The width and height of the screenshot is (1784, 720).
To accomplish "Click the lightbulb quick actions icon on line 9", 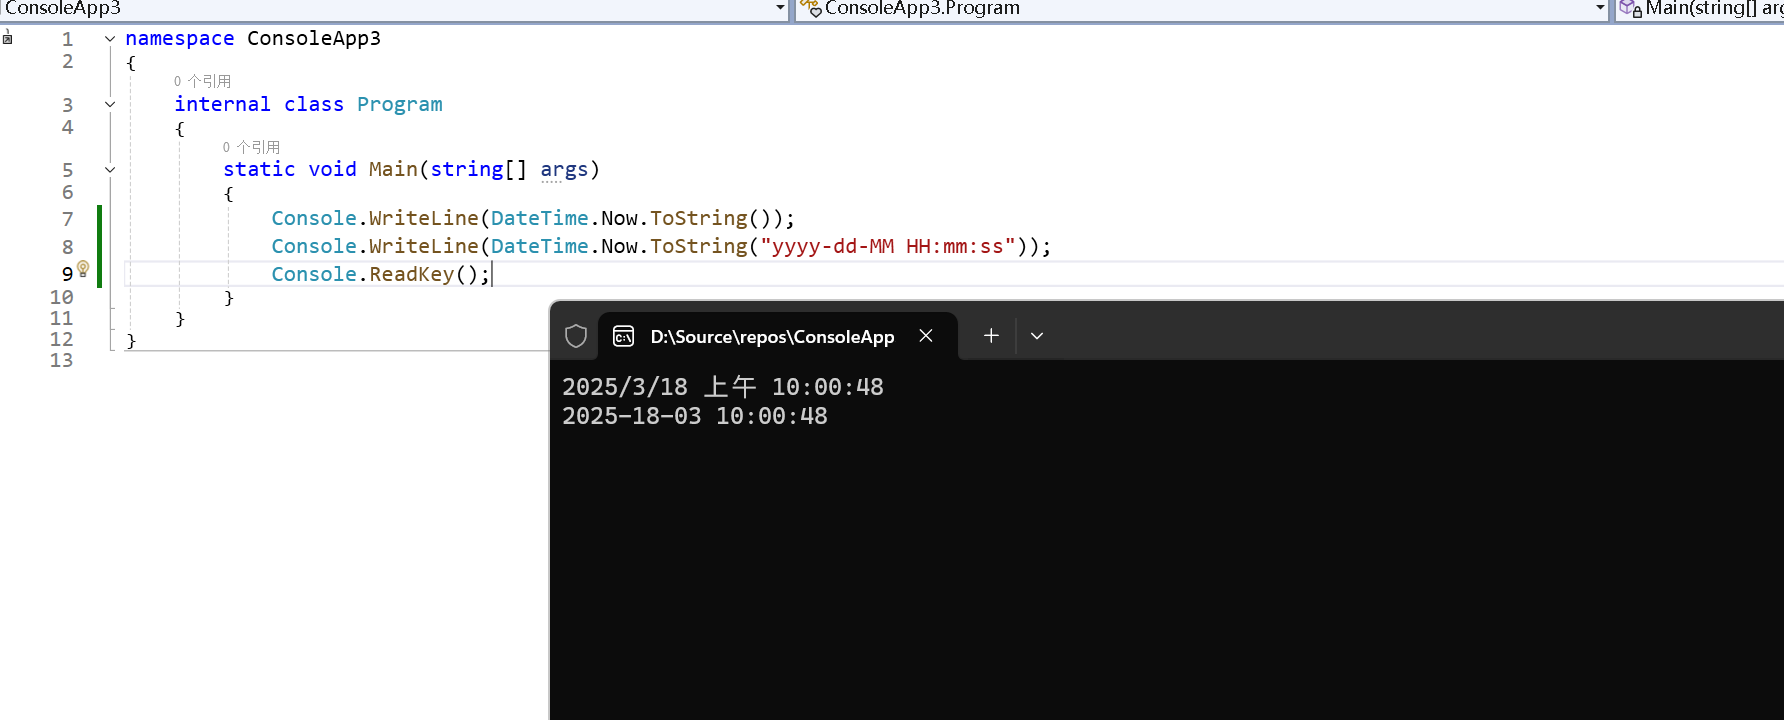I will click(x=83, y=268).
